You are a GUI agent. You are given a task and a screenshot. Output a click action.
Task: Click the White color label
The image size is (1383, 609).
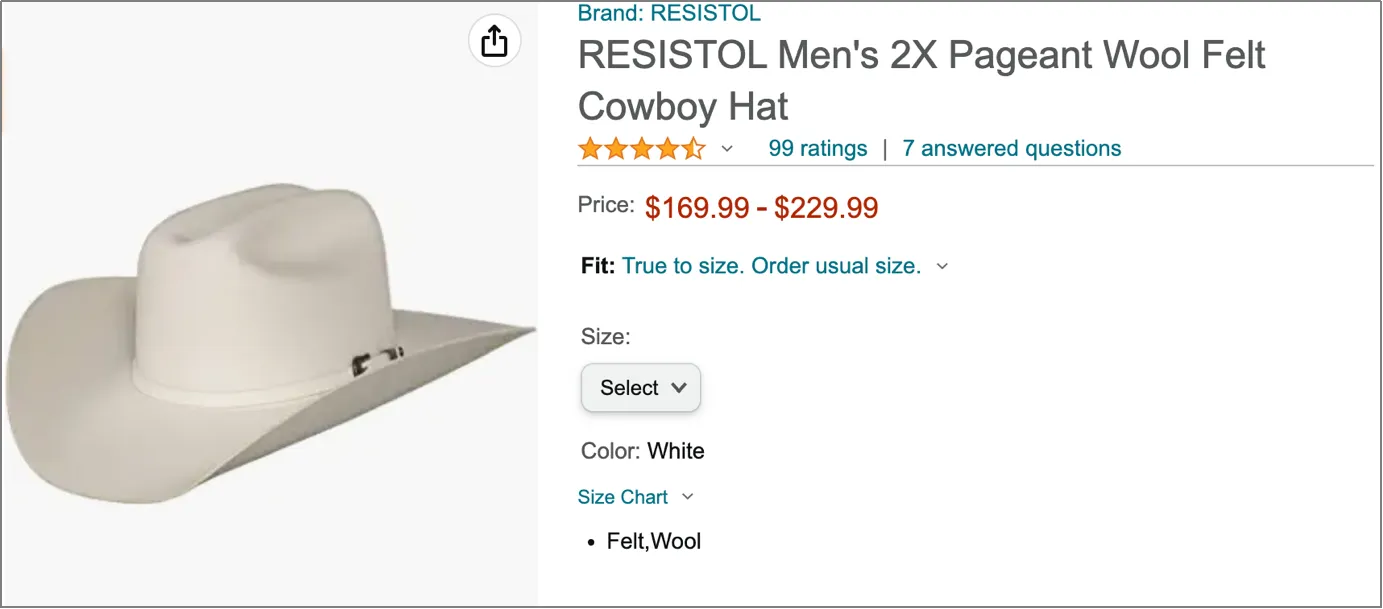[677, 451]
